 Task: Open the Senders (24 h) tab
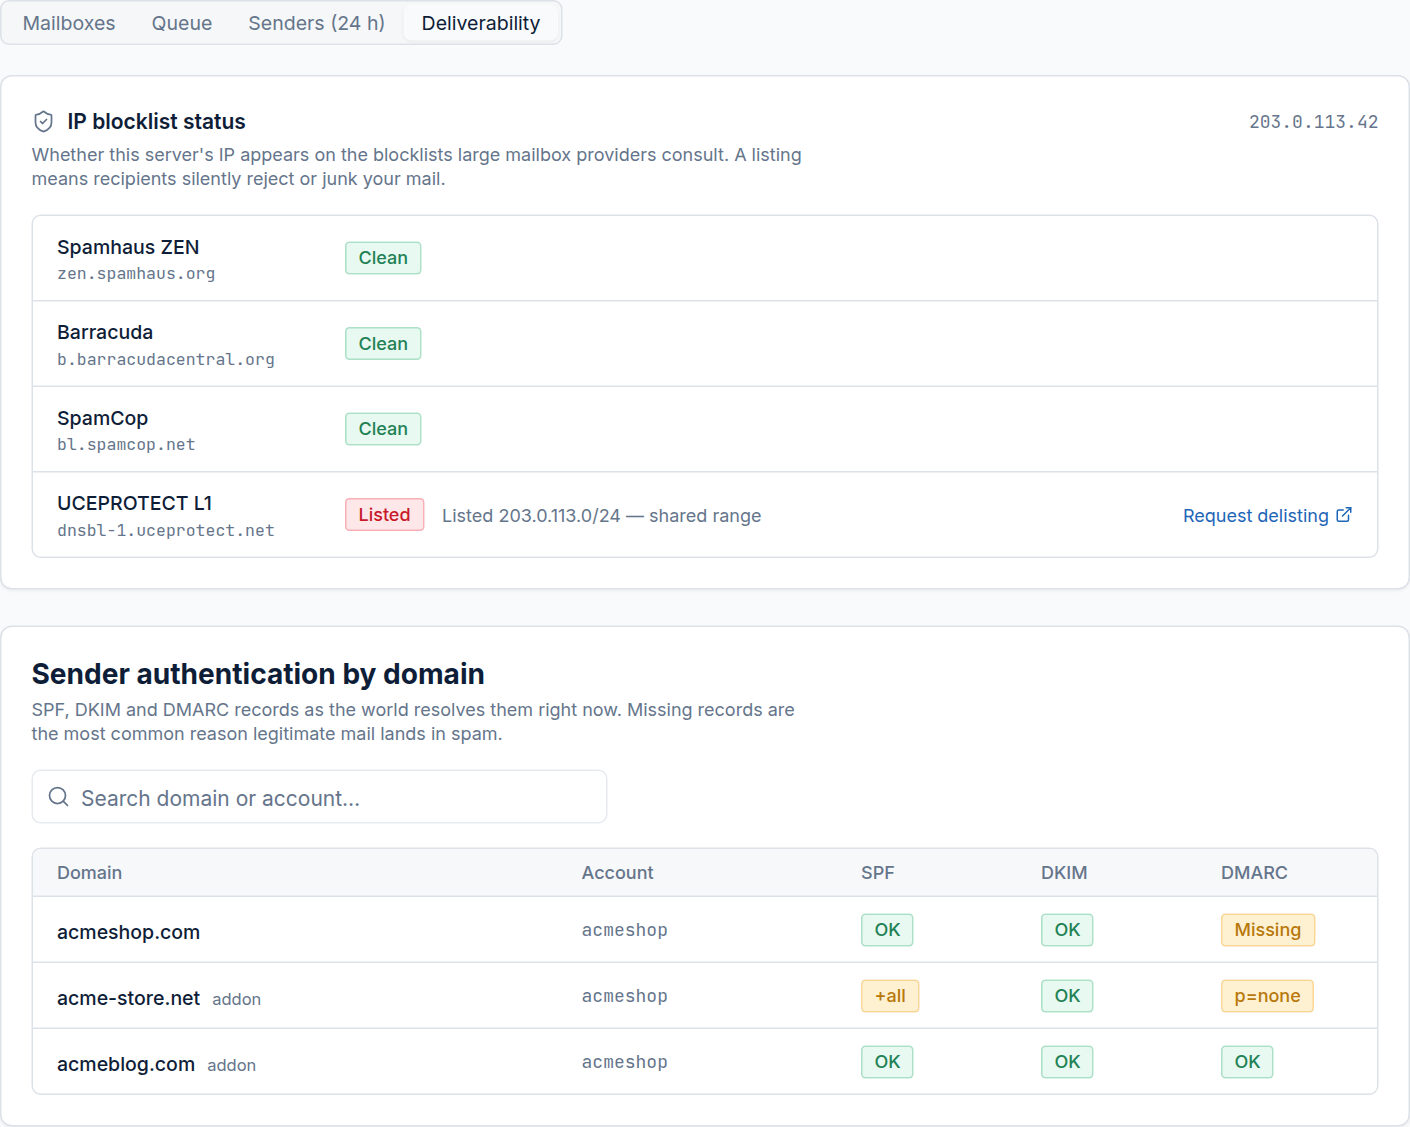coord(316,23)
